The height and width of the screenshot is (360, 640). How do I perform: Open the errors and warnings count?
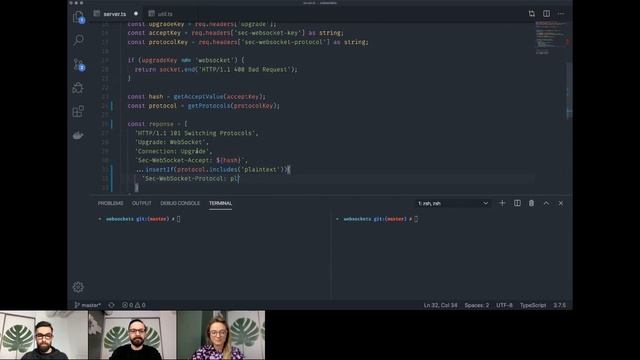(133, 305)
